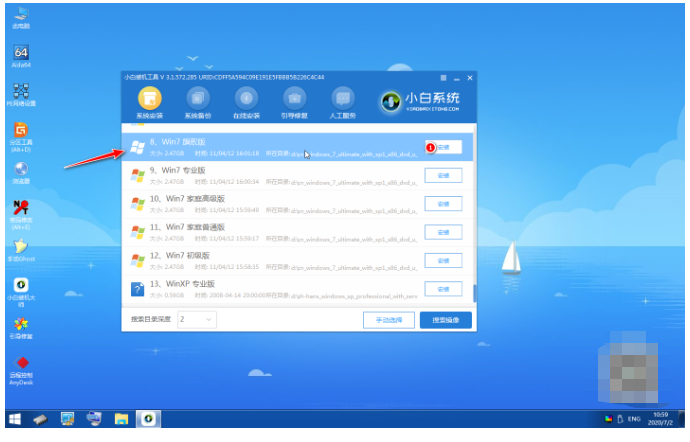
Task: Open the 手动Ghost desktop icon
Action: pyautogui.click(x=21, y=250)
